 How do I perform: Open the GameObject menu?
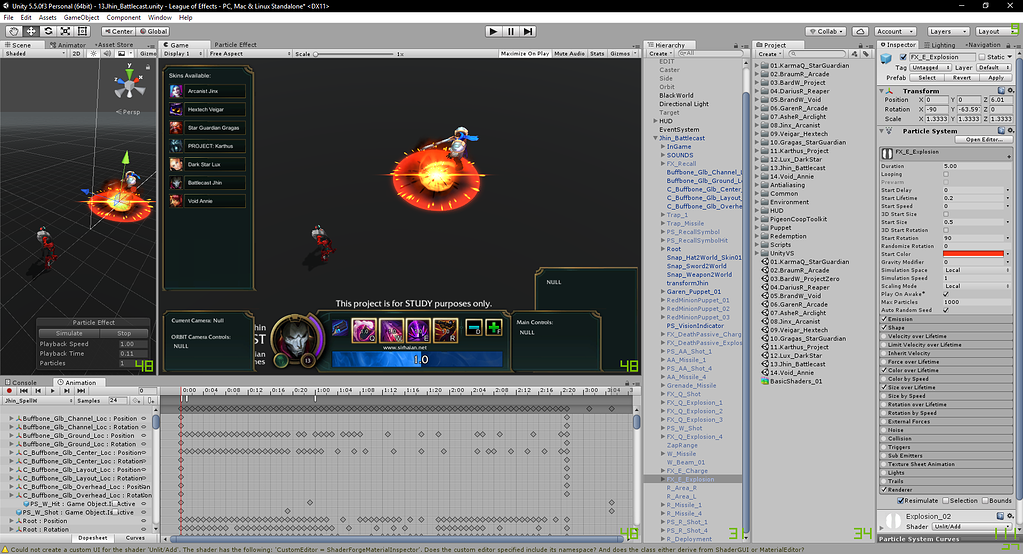point(81,18)
